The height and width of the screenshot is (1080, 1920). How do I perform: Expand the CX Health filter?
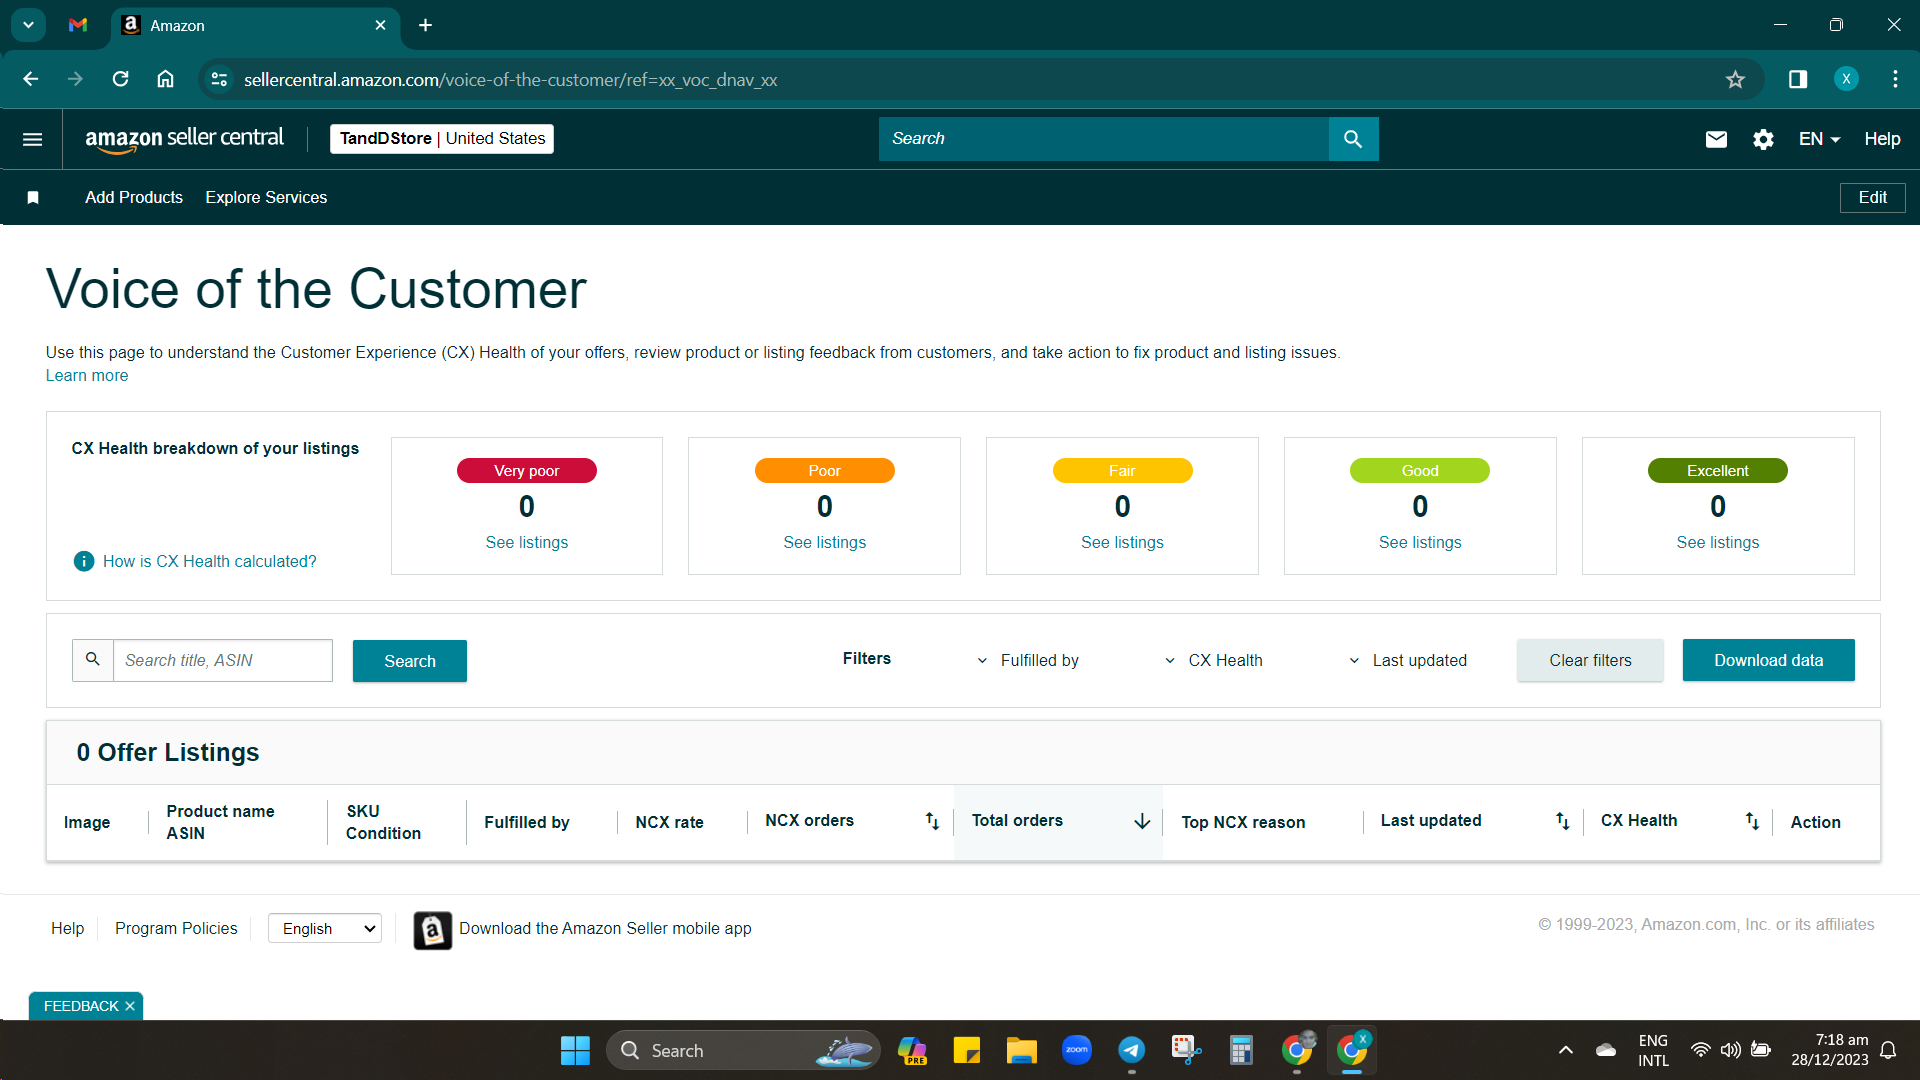pos(1213,661)
